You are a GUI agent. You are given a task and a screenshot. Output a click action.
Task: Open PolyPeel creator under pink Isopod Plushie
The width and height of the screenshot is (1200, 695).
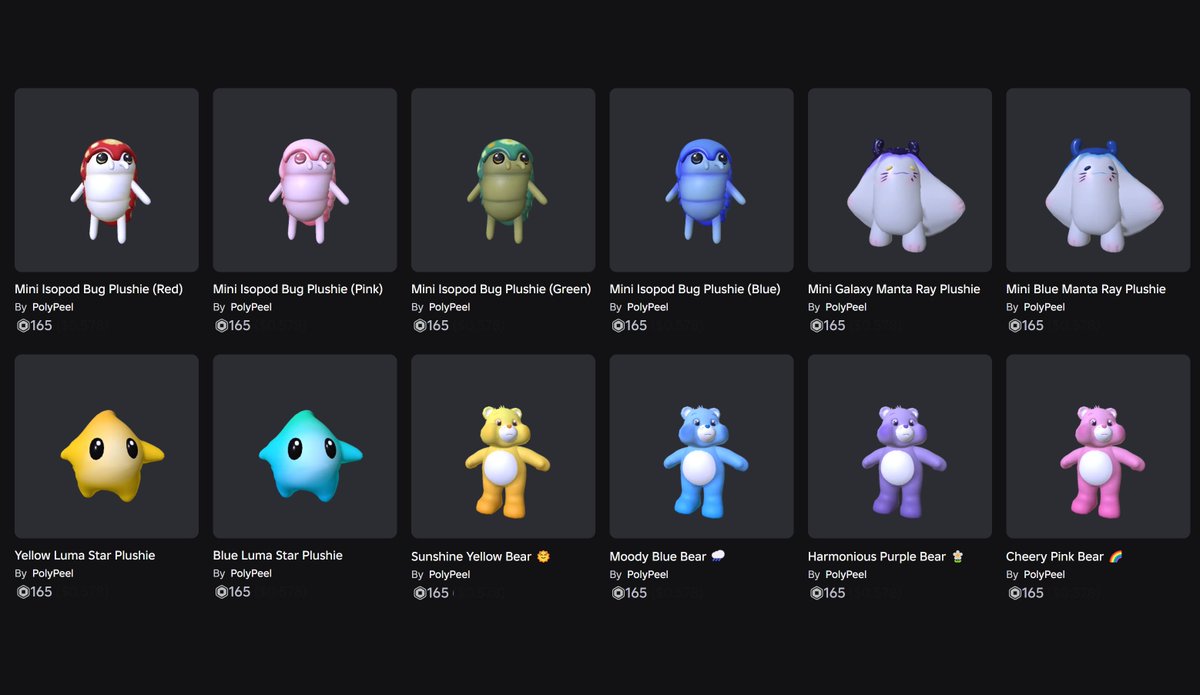click(x=251, y=307)
